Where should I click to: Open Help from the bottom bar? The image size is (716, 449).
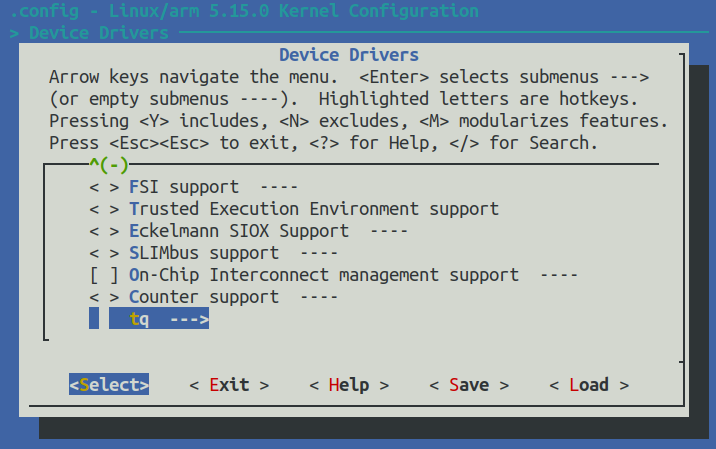[349, 385]
